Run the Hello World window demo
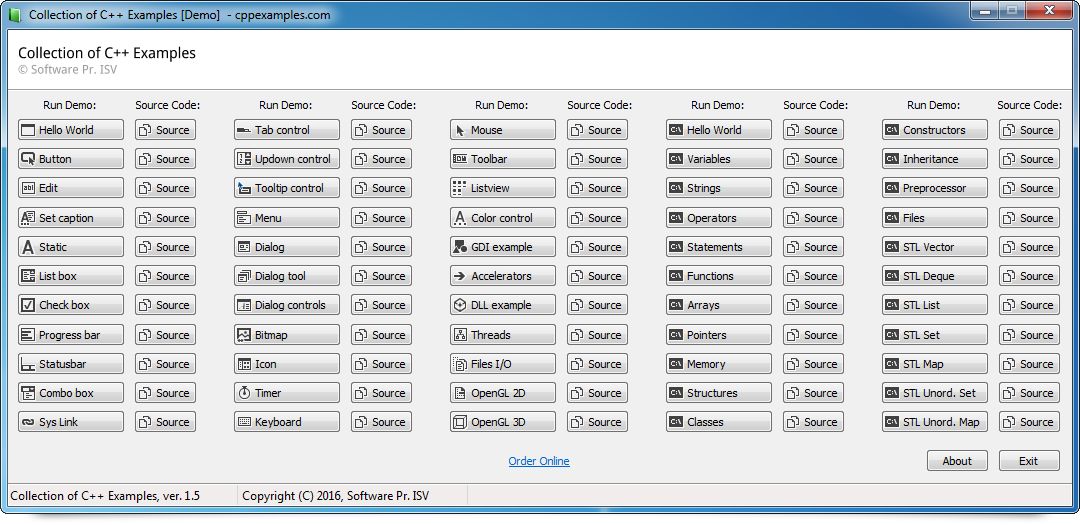This screenshot has height=525, width=1080. coord(71,130)
